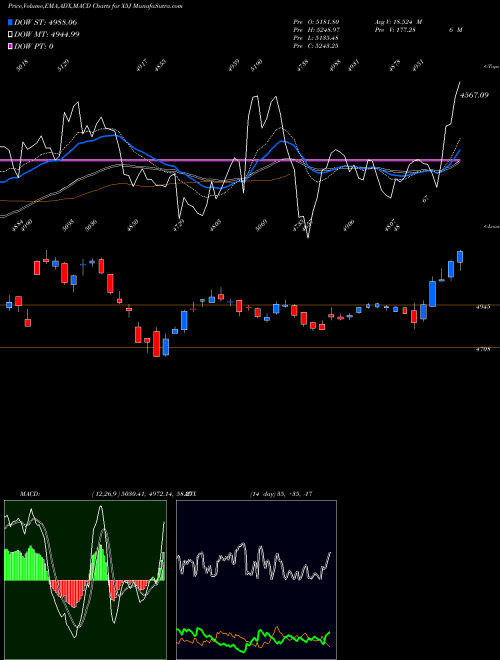Click the ADX (14 day) values text
The width and height of the screenshot is (500, 660).
[x=281, y=494]
